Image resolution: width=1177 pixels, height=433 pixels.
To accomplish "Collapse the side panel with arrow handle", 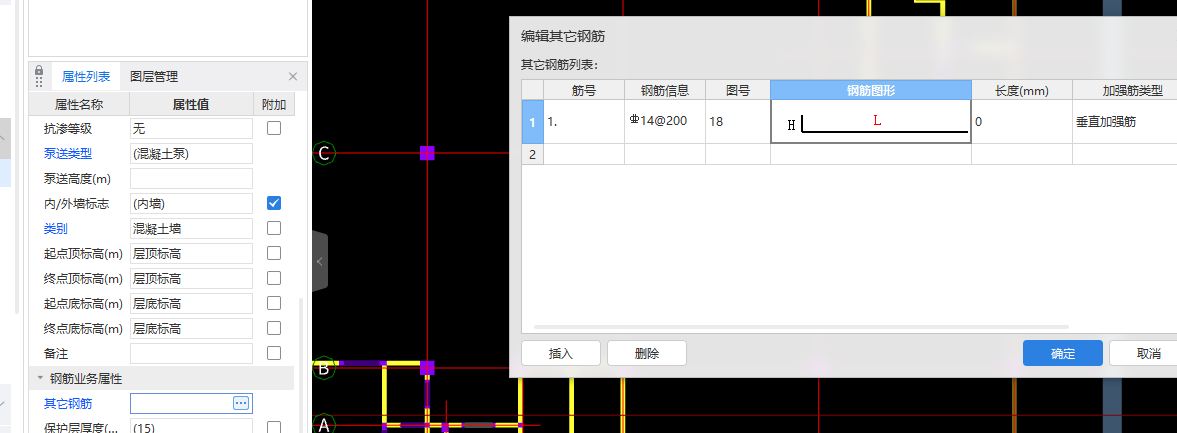I will coord(320,261).
